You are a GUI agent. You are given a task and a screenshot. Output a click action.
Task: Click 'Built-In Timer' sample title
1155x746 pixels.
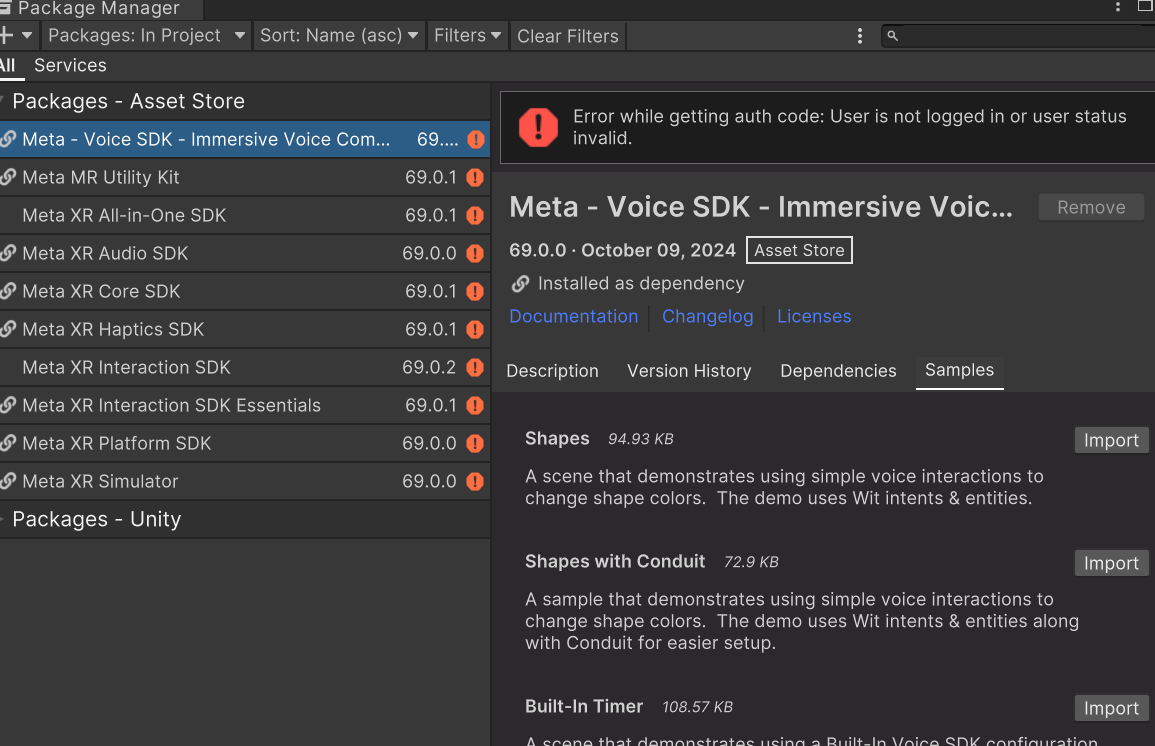584,707
